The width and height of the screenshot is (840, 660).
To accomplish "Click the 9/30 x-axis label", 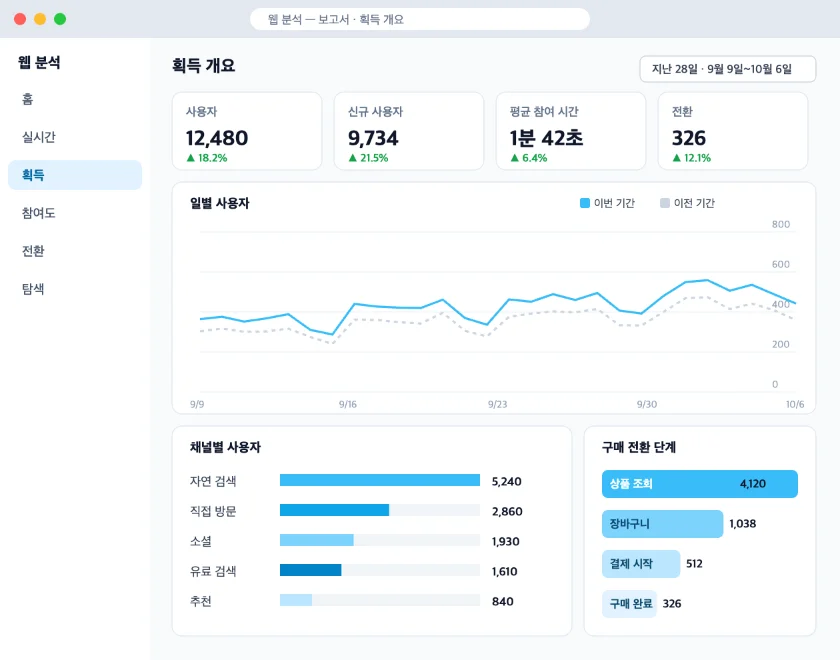I will pyautogui.click(x=647, y=404).
